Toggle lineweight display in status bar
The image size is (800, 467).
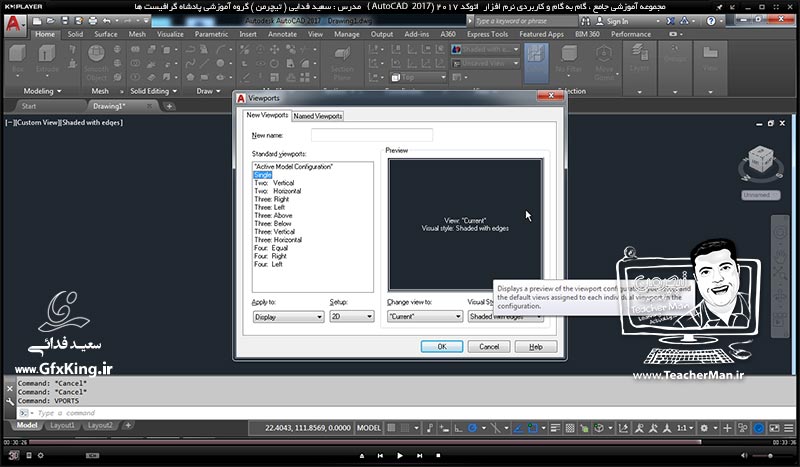click(x=556, y=428)
